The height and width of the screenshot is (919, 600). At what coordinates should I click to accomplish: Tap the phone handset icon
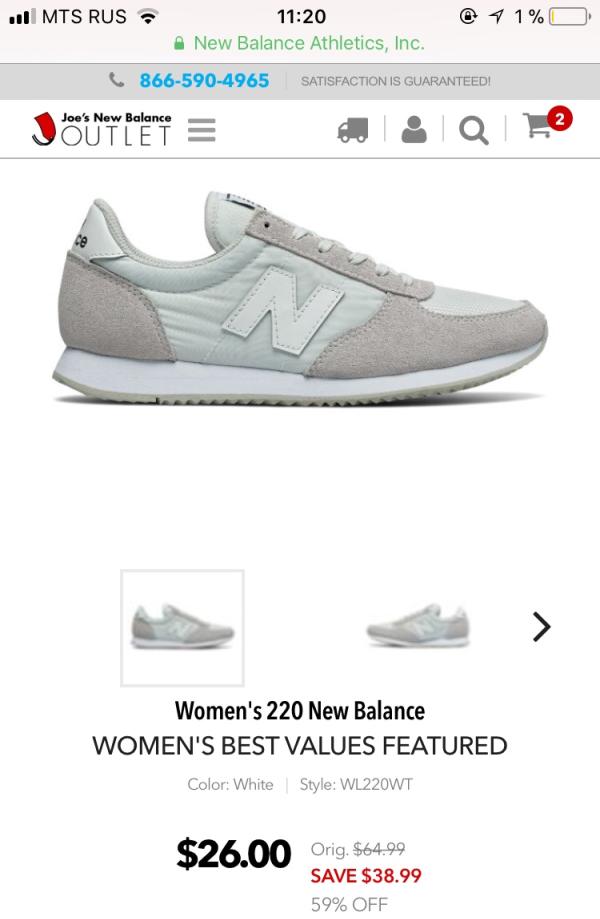117,80
